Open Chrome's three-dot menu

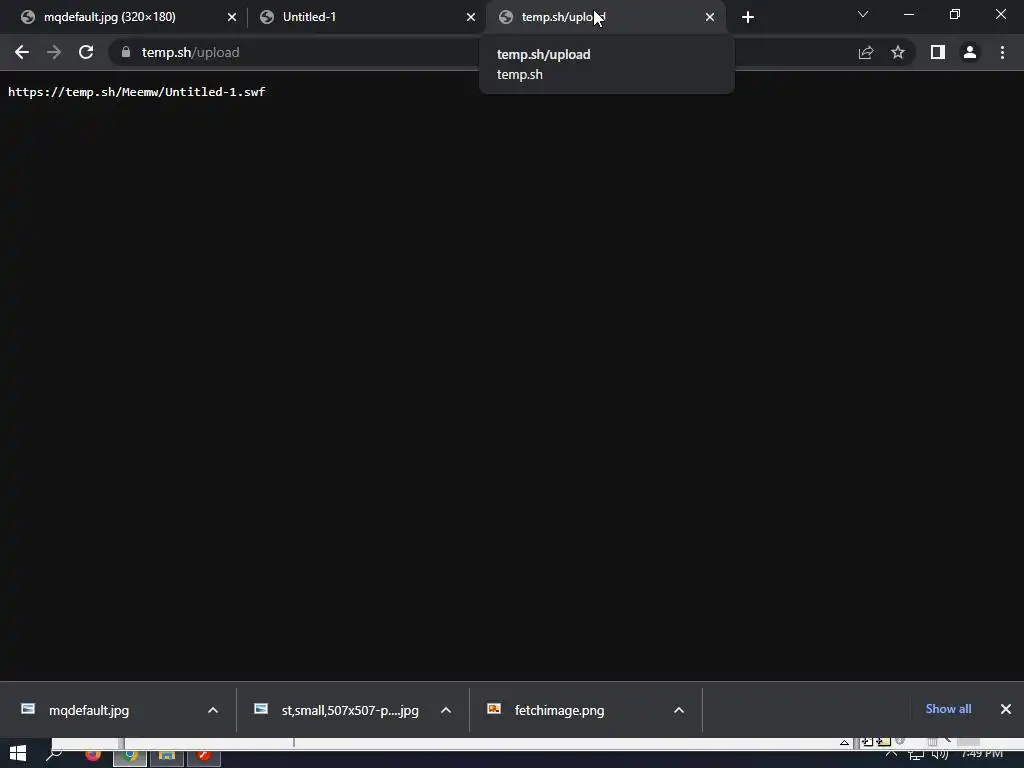click(x=1002, y=52)
